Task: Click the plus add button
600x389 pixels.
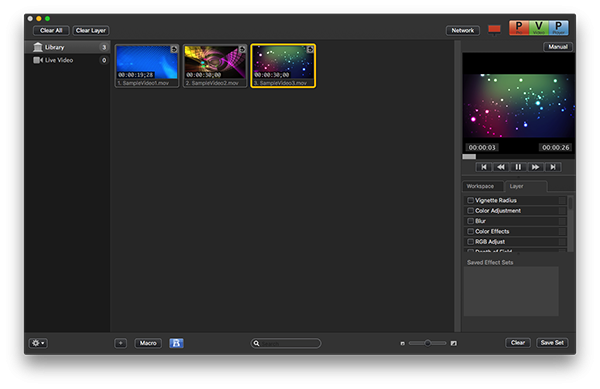Action: (121, 343)
